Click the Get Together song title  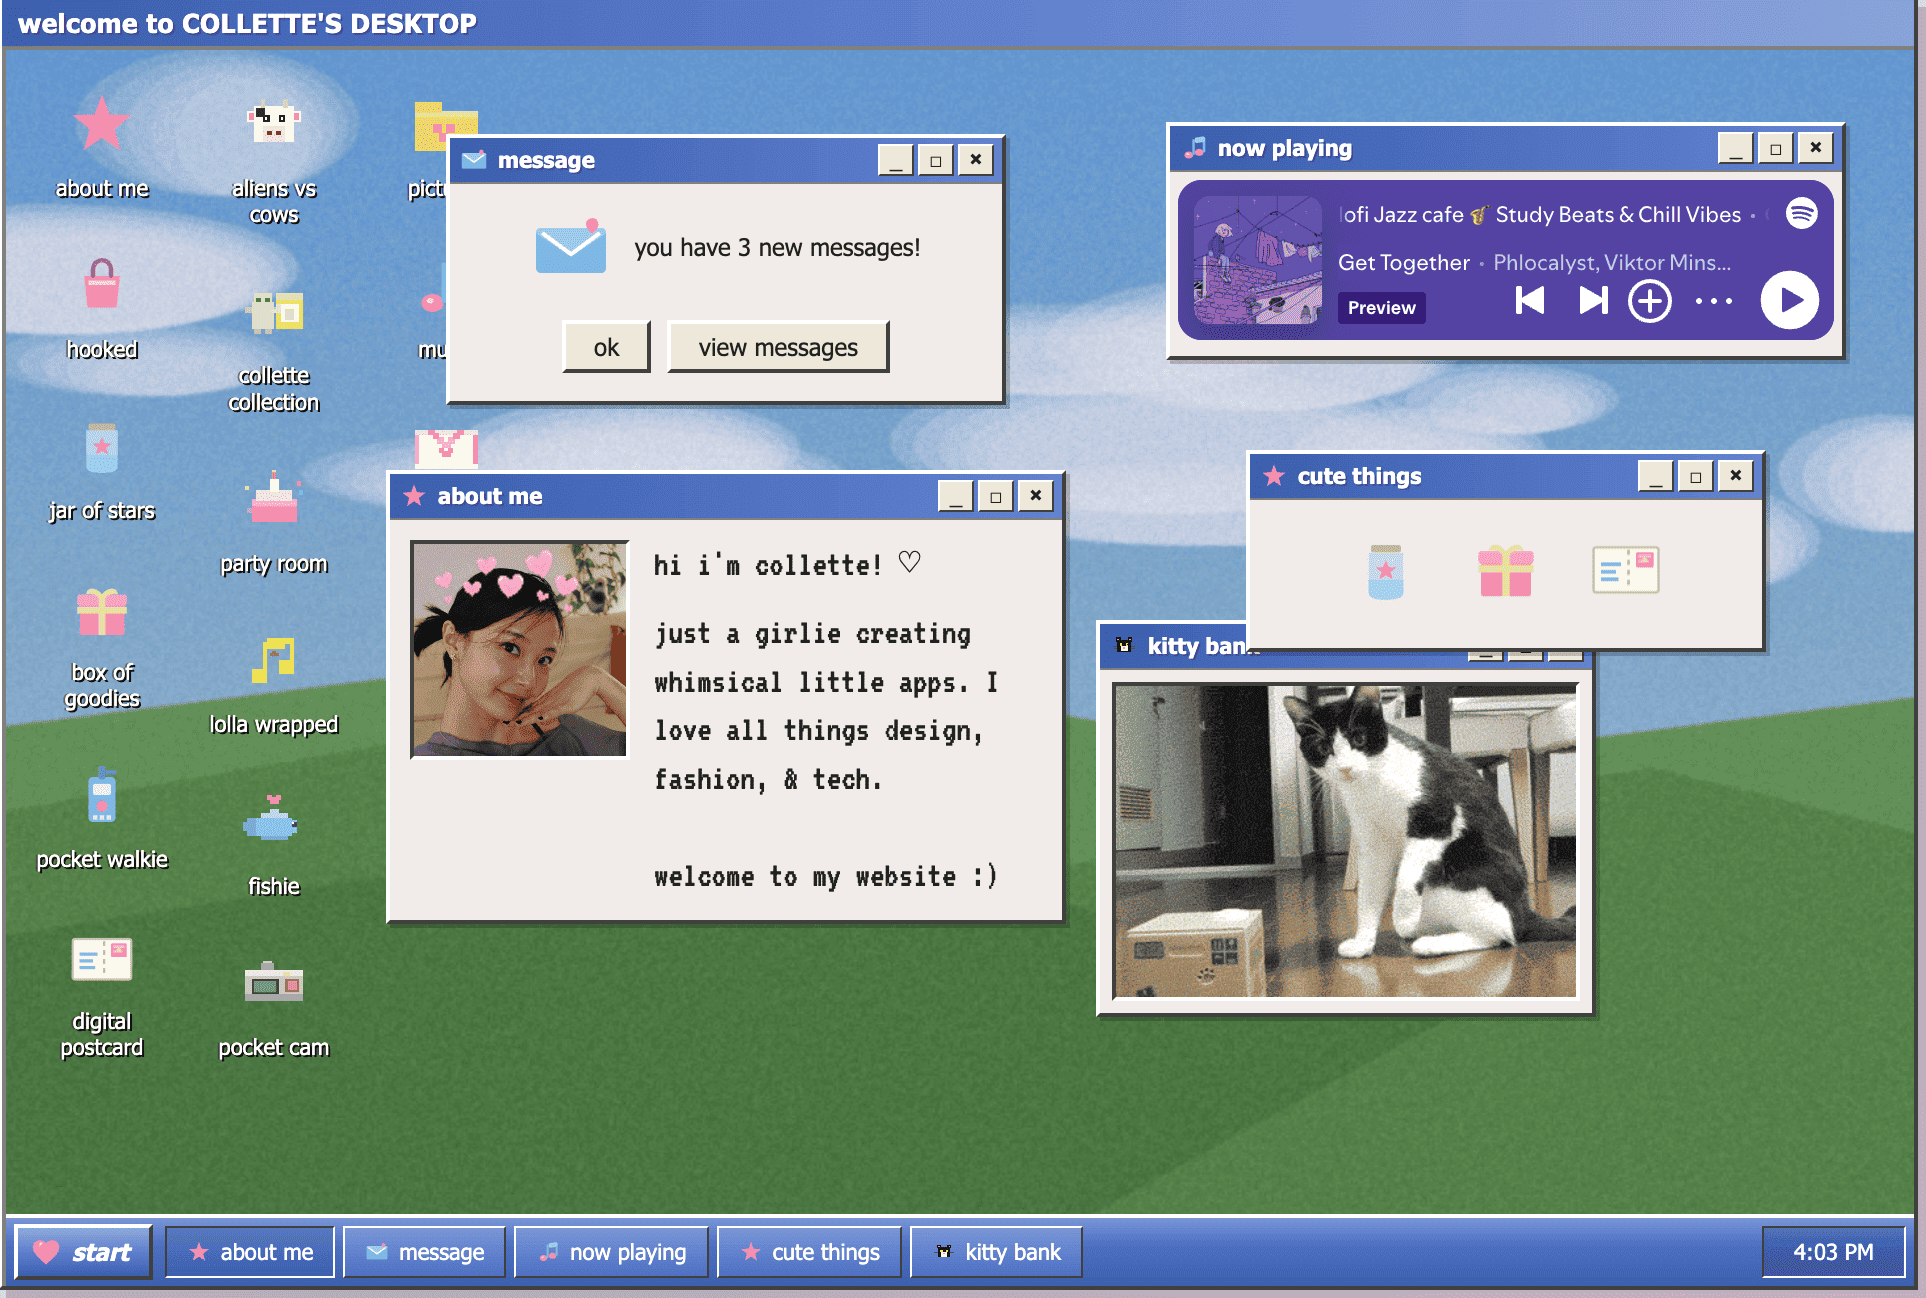pyautogui.click(x=1404, y=262)
